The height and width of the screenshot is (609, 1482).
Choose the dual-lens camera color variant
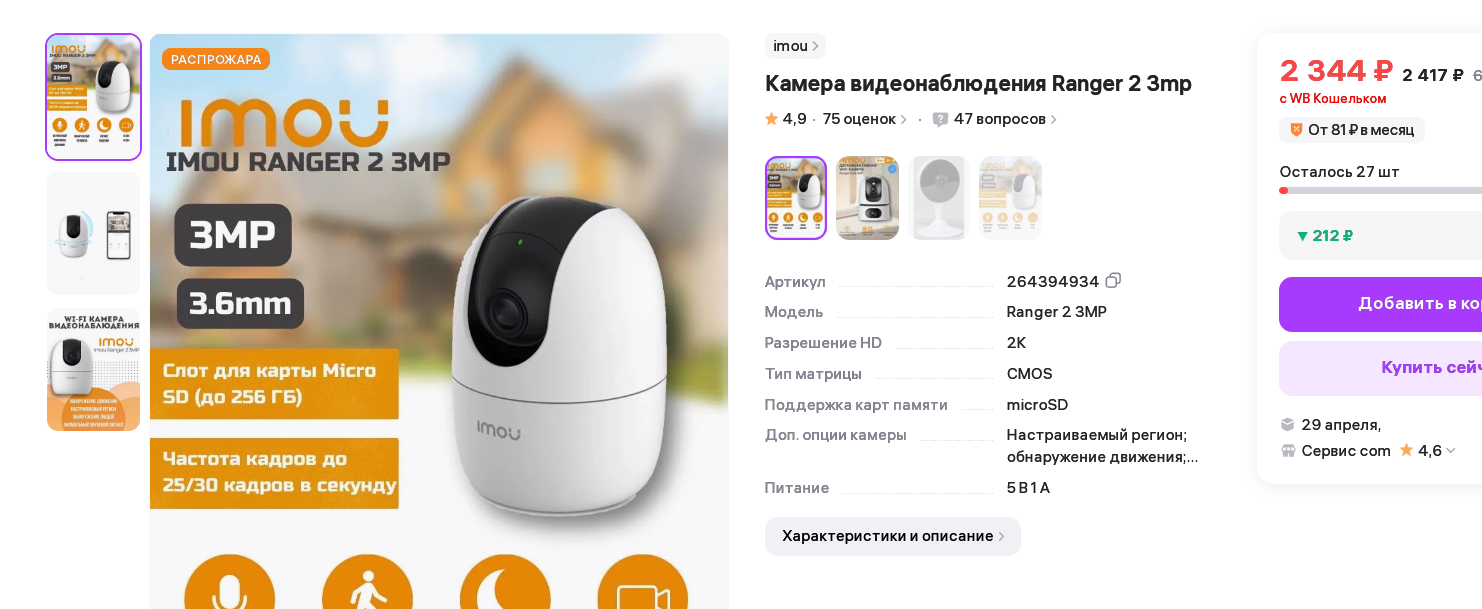pyautogui.click(x=868, y=198)
